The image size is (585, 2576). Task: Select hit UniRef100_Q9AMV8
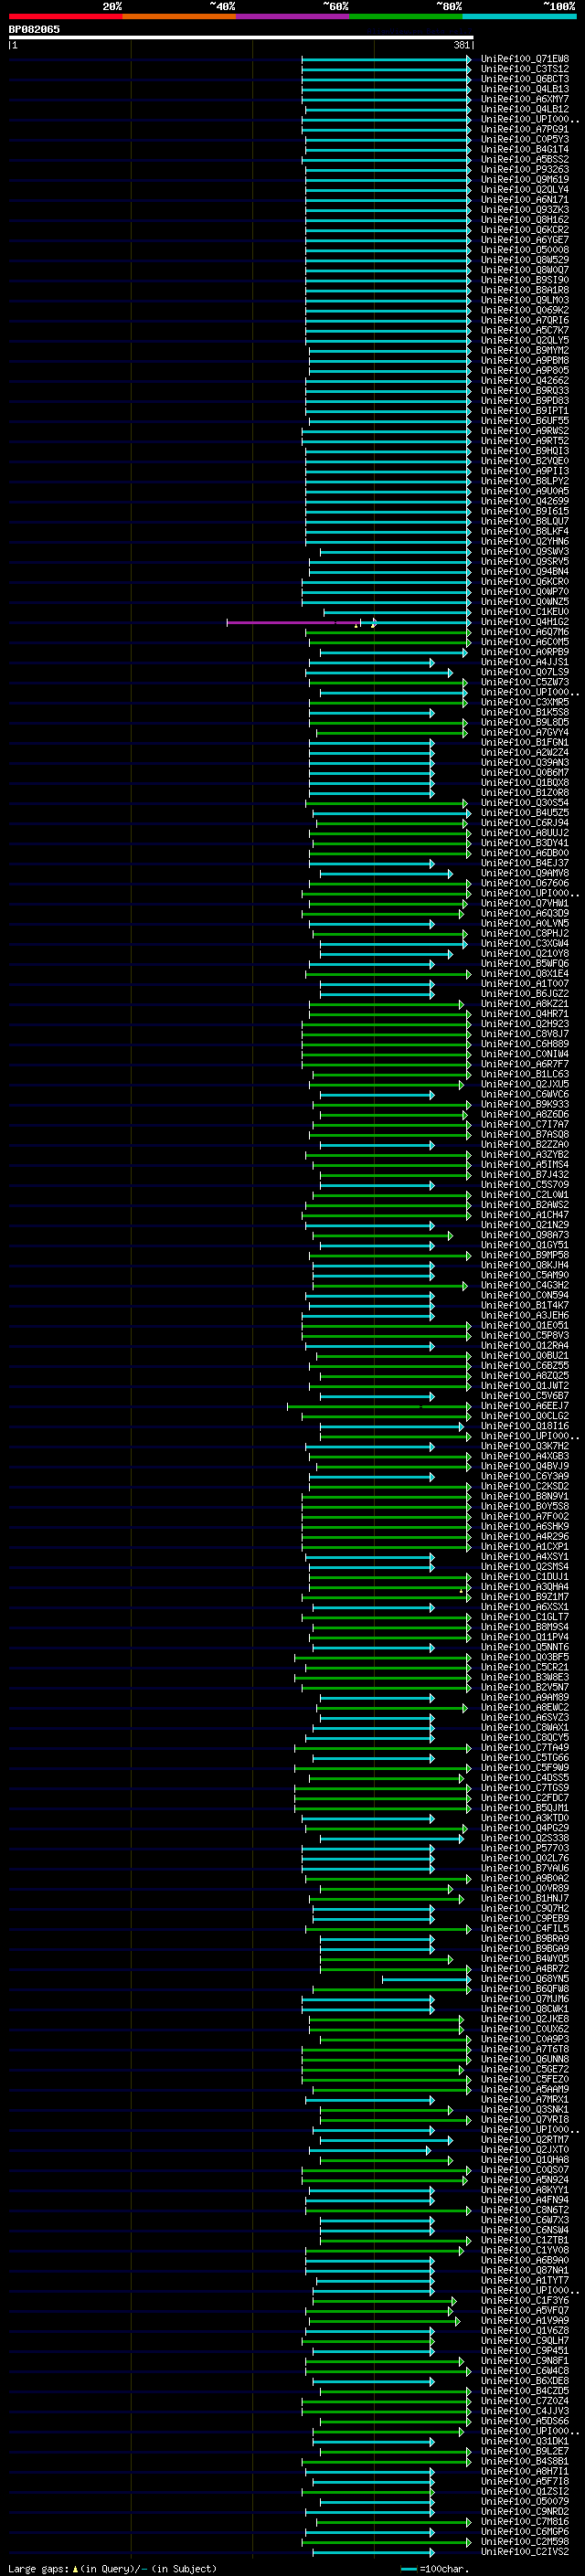[525, 873]
